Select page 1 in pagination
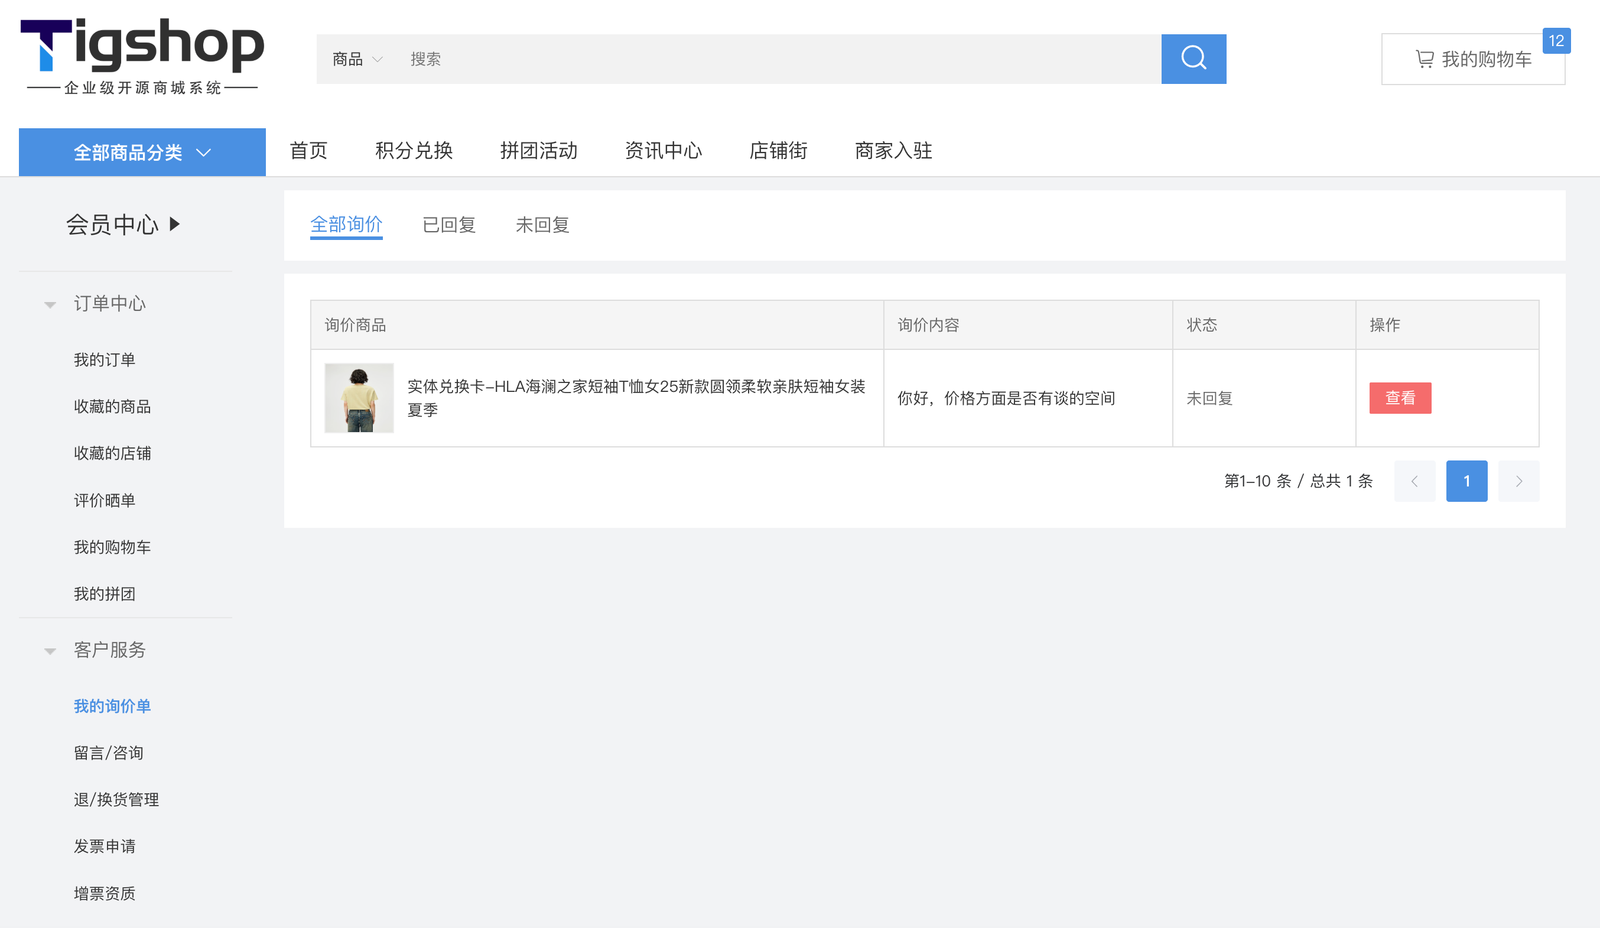This screenshot has height=928, width=1600. tap(1466, 481)
